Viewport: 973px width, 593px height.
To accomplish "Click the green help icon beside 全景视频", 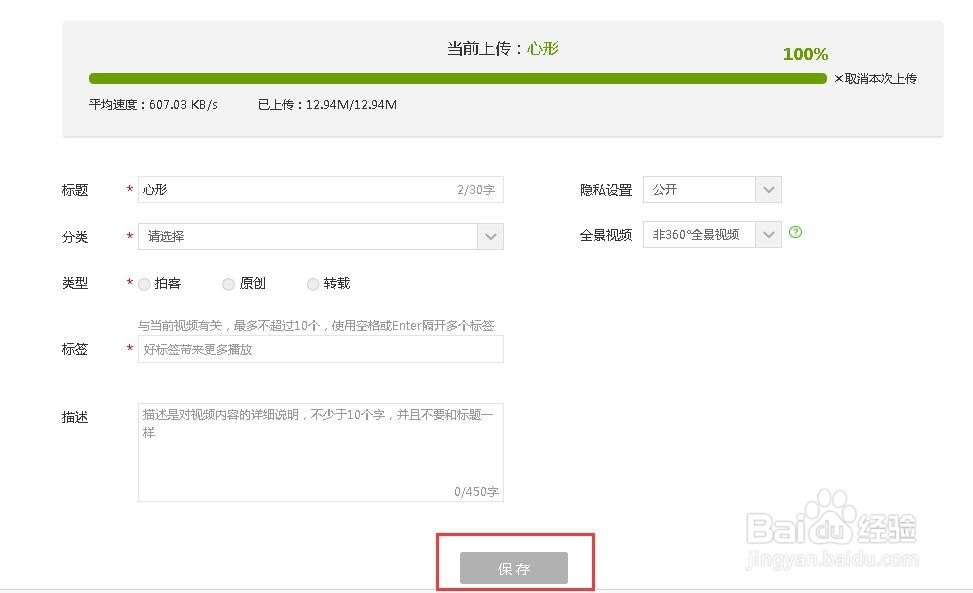I will (795, 232).
